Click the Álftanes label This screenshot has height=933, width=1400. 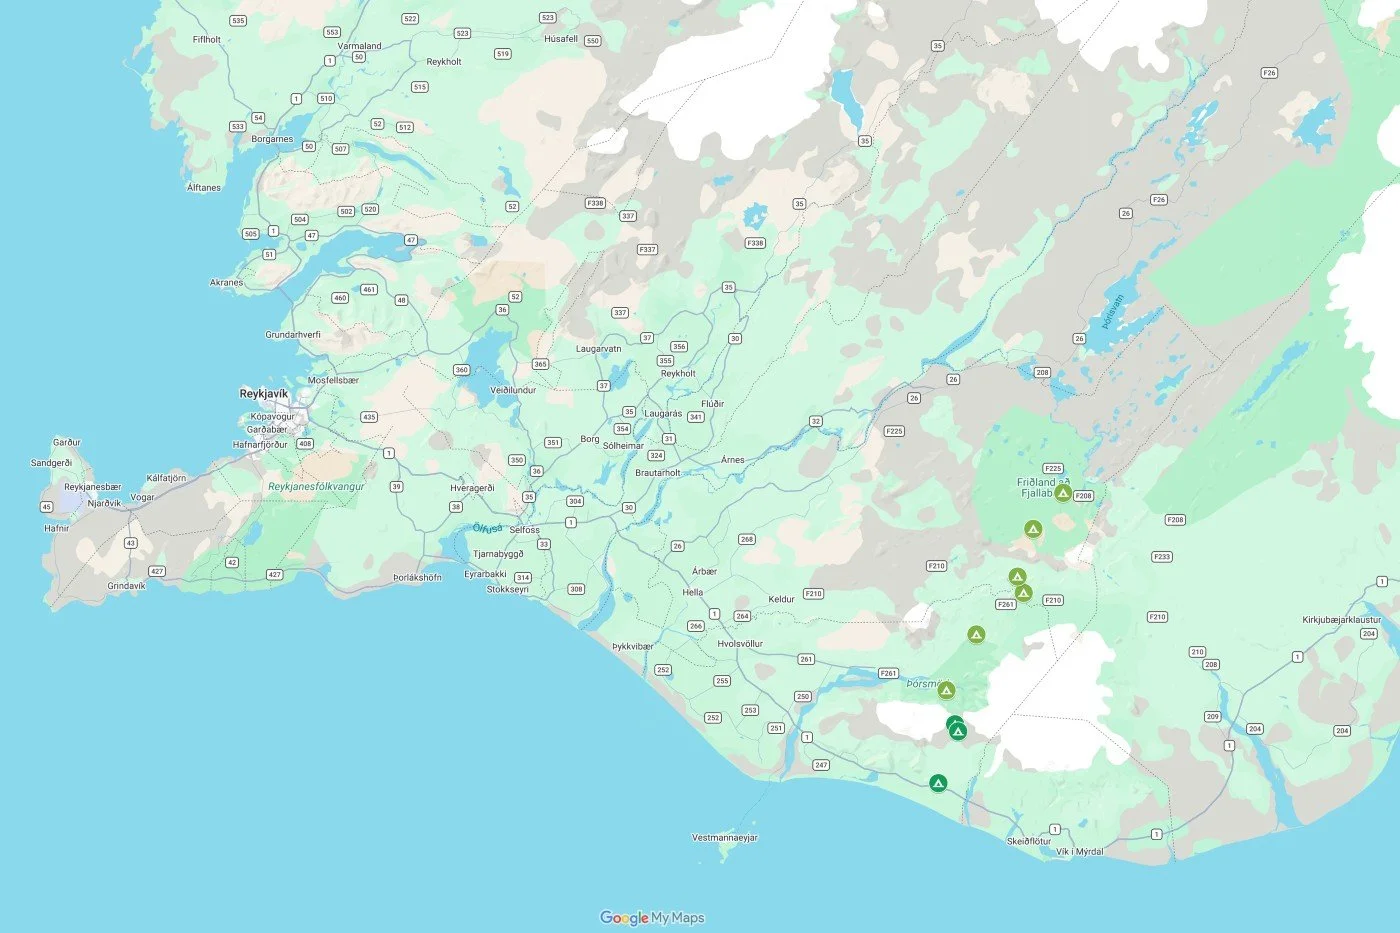(204, 188)
